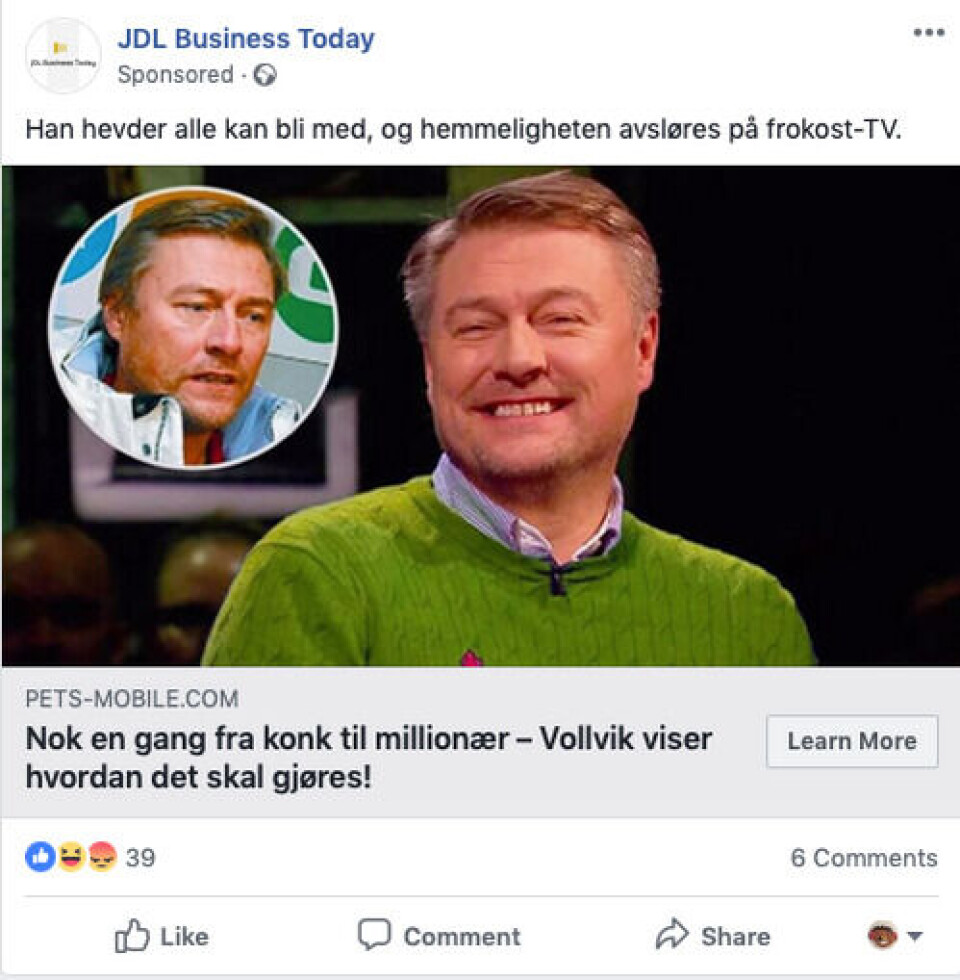The image size is (960, 980).
Task: Open the 6 Comments link
Action: (x=864, y=858)
